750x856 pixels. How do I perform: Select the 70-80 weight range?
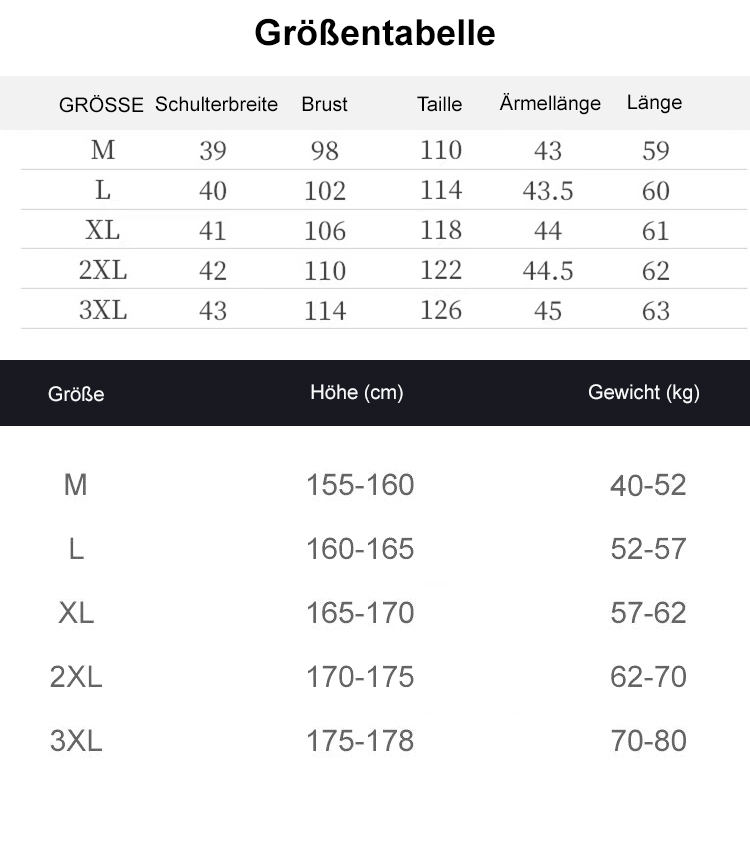648,741
